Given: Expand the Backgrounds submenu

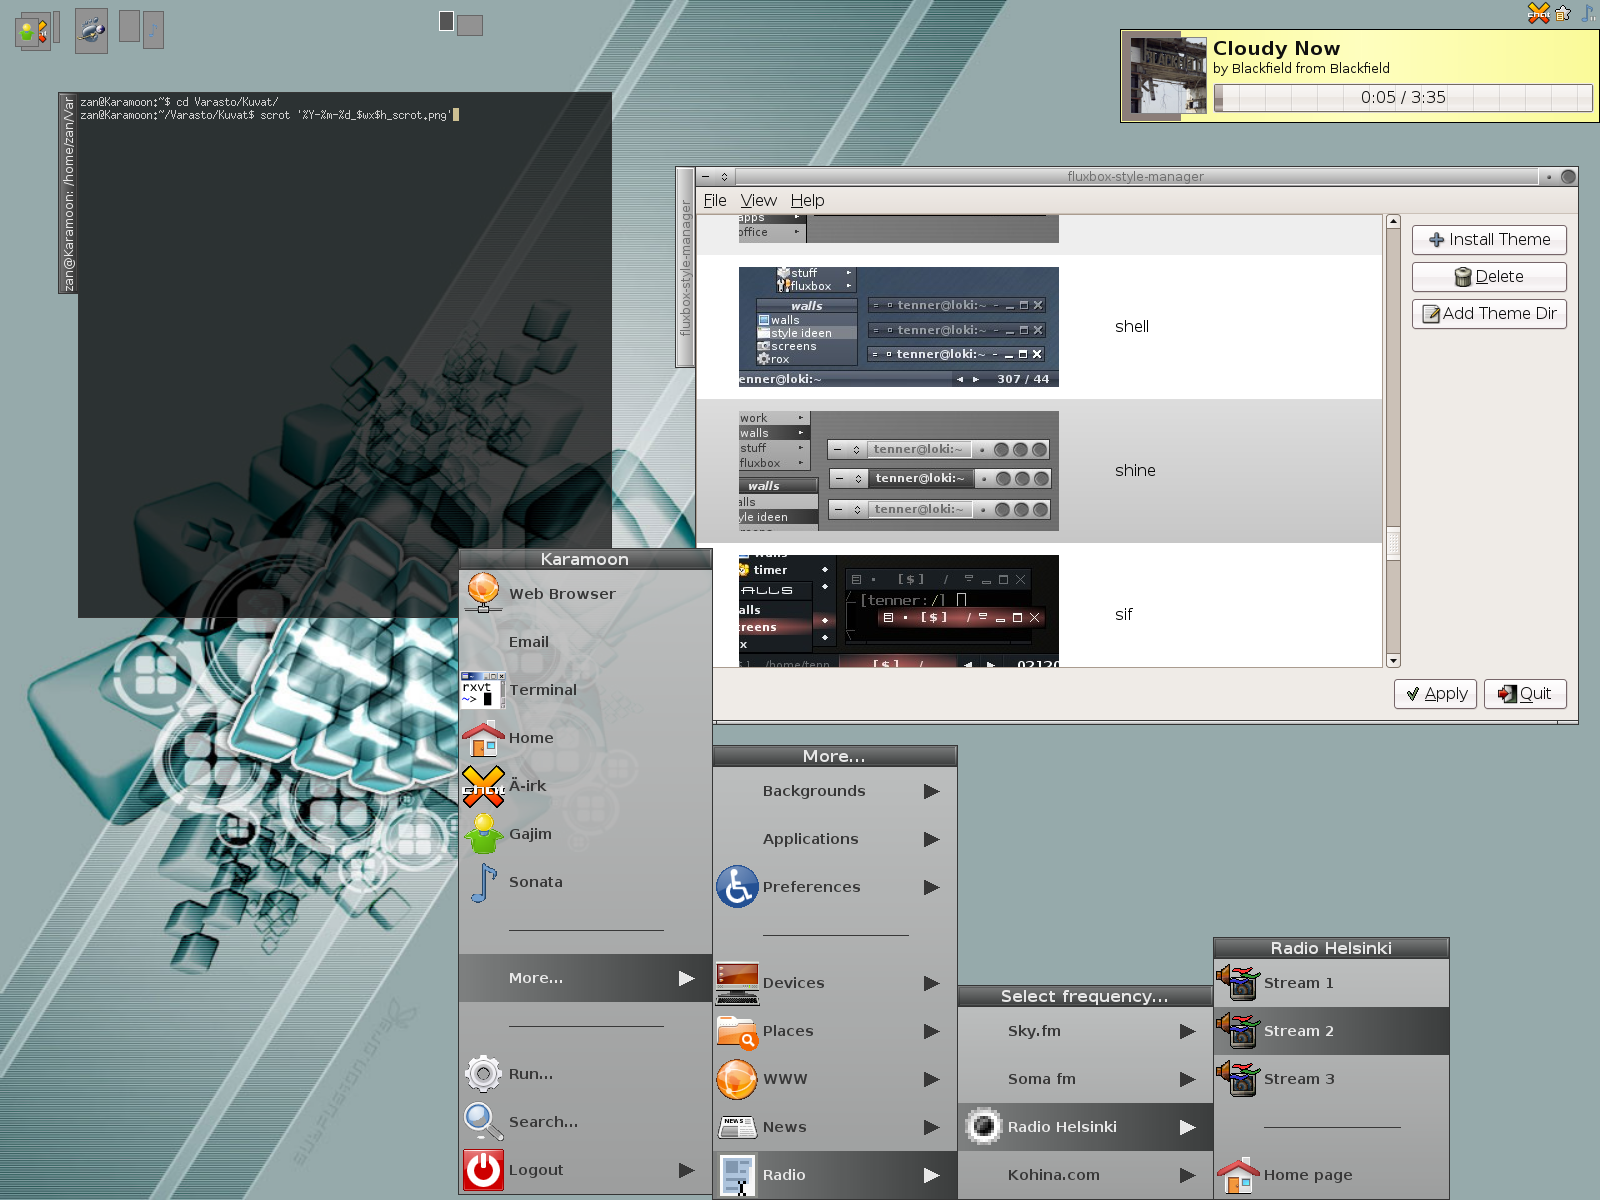Looking at the screenshot, I should pyautogui.click(x=815, y=790).
